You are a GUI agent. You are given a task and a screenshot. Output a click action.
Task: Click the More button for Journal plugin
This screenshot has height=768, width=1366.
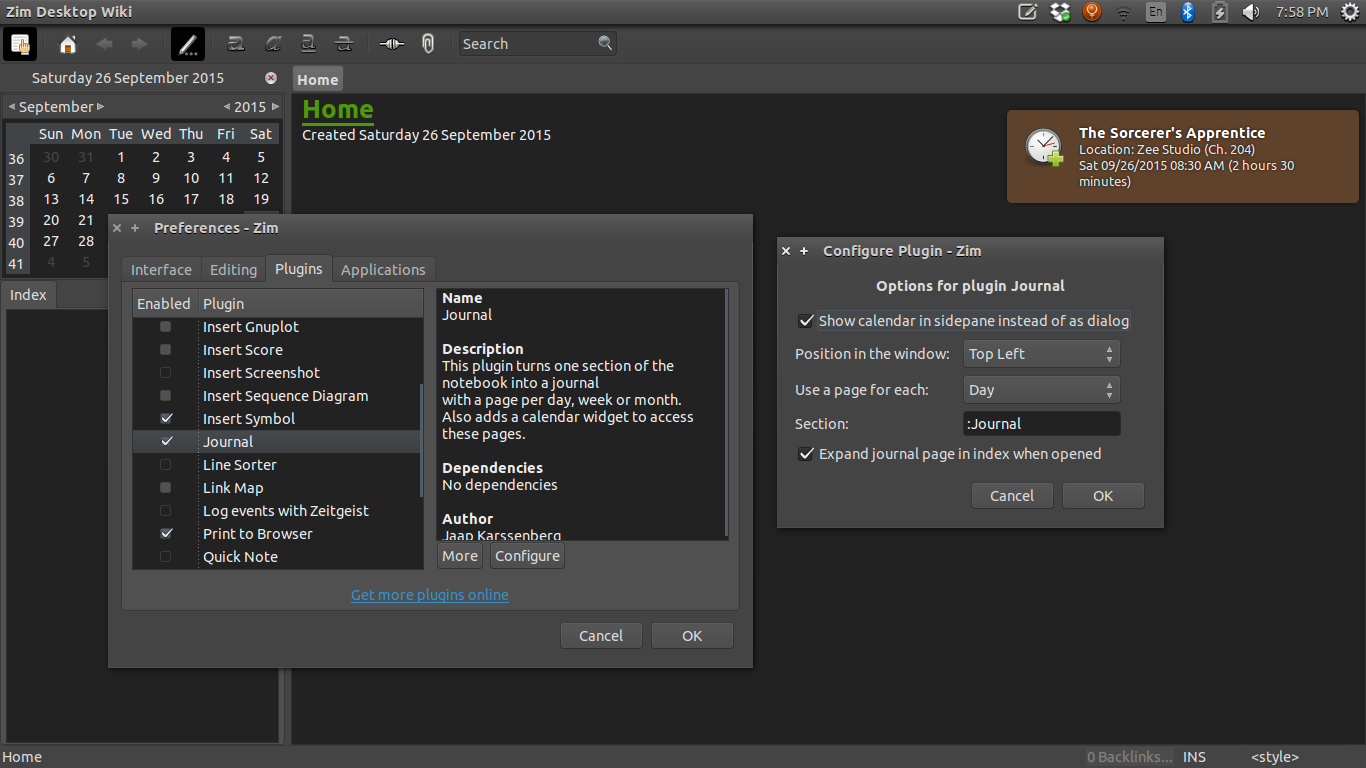click(460, 556)
